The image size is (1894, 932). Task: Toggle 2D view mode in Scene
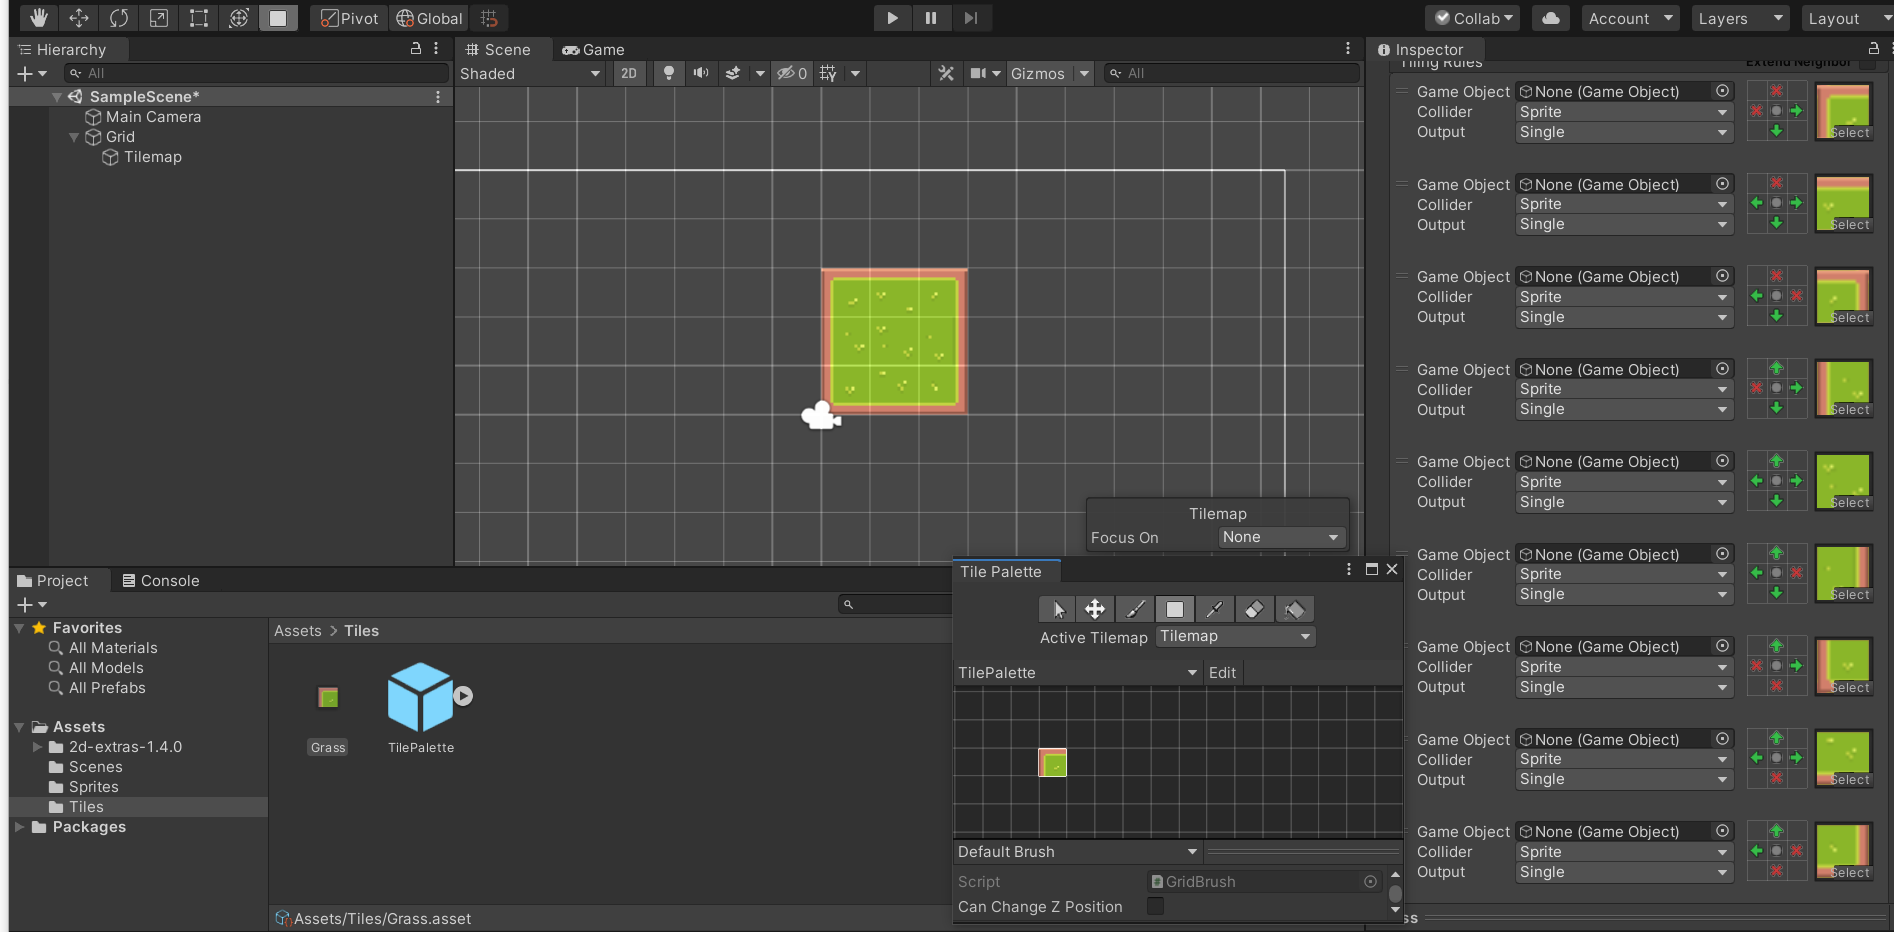click(x=628, y=73)
